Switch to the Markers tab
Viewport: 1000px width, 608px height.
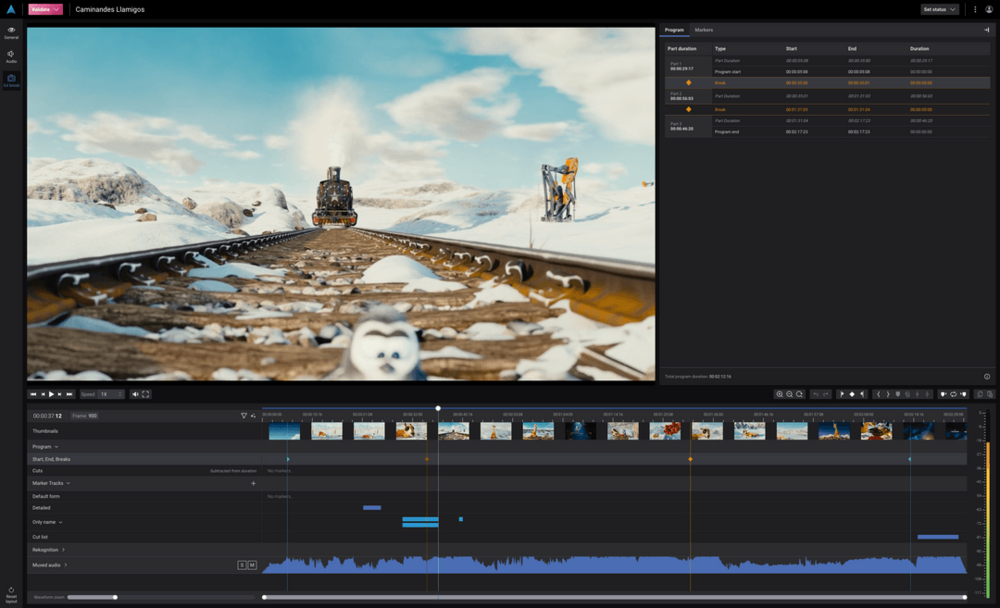(x=704, y=30)
